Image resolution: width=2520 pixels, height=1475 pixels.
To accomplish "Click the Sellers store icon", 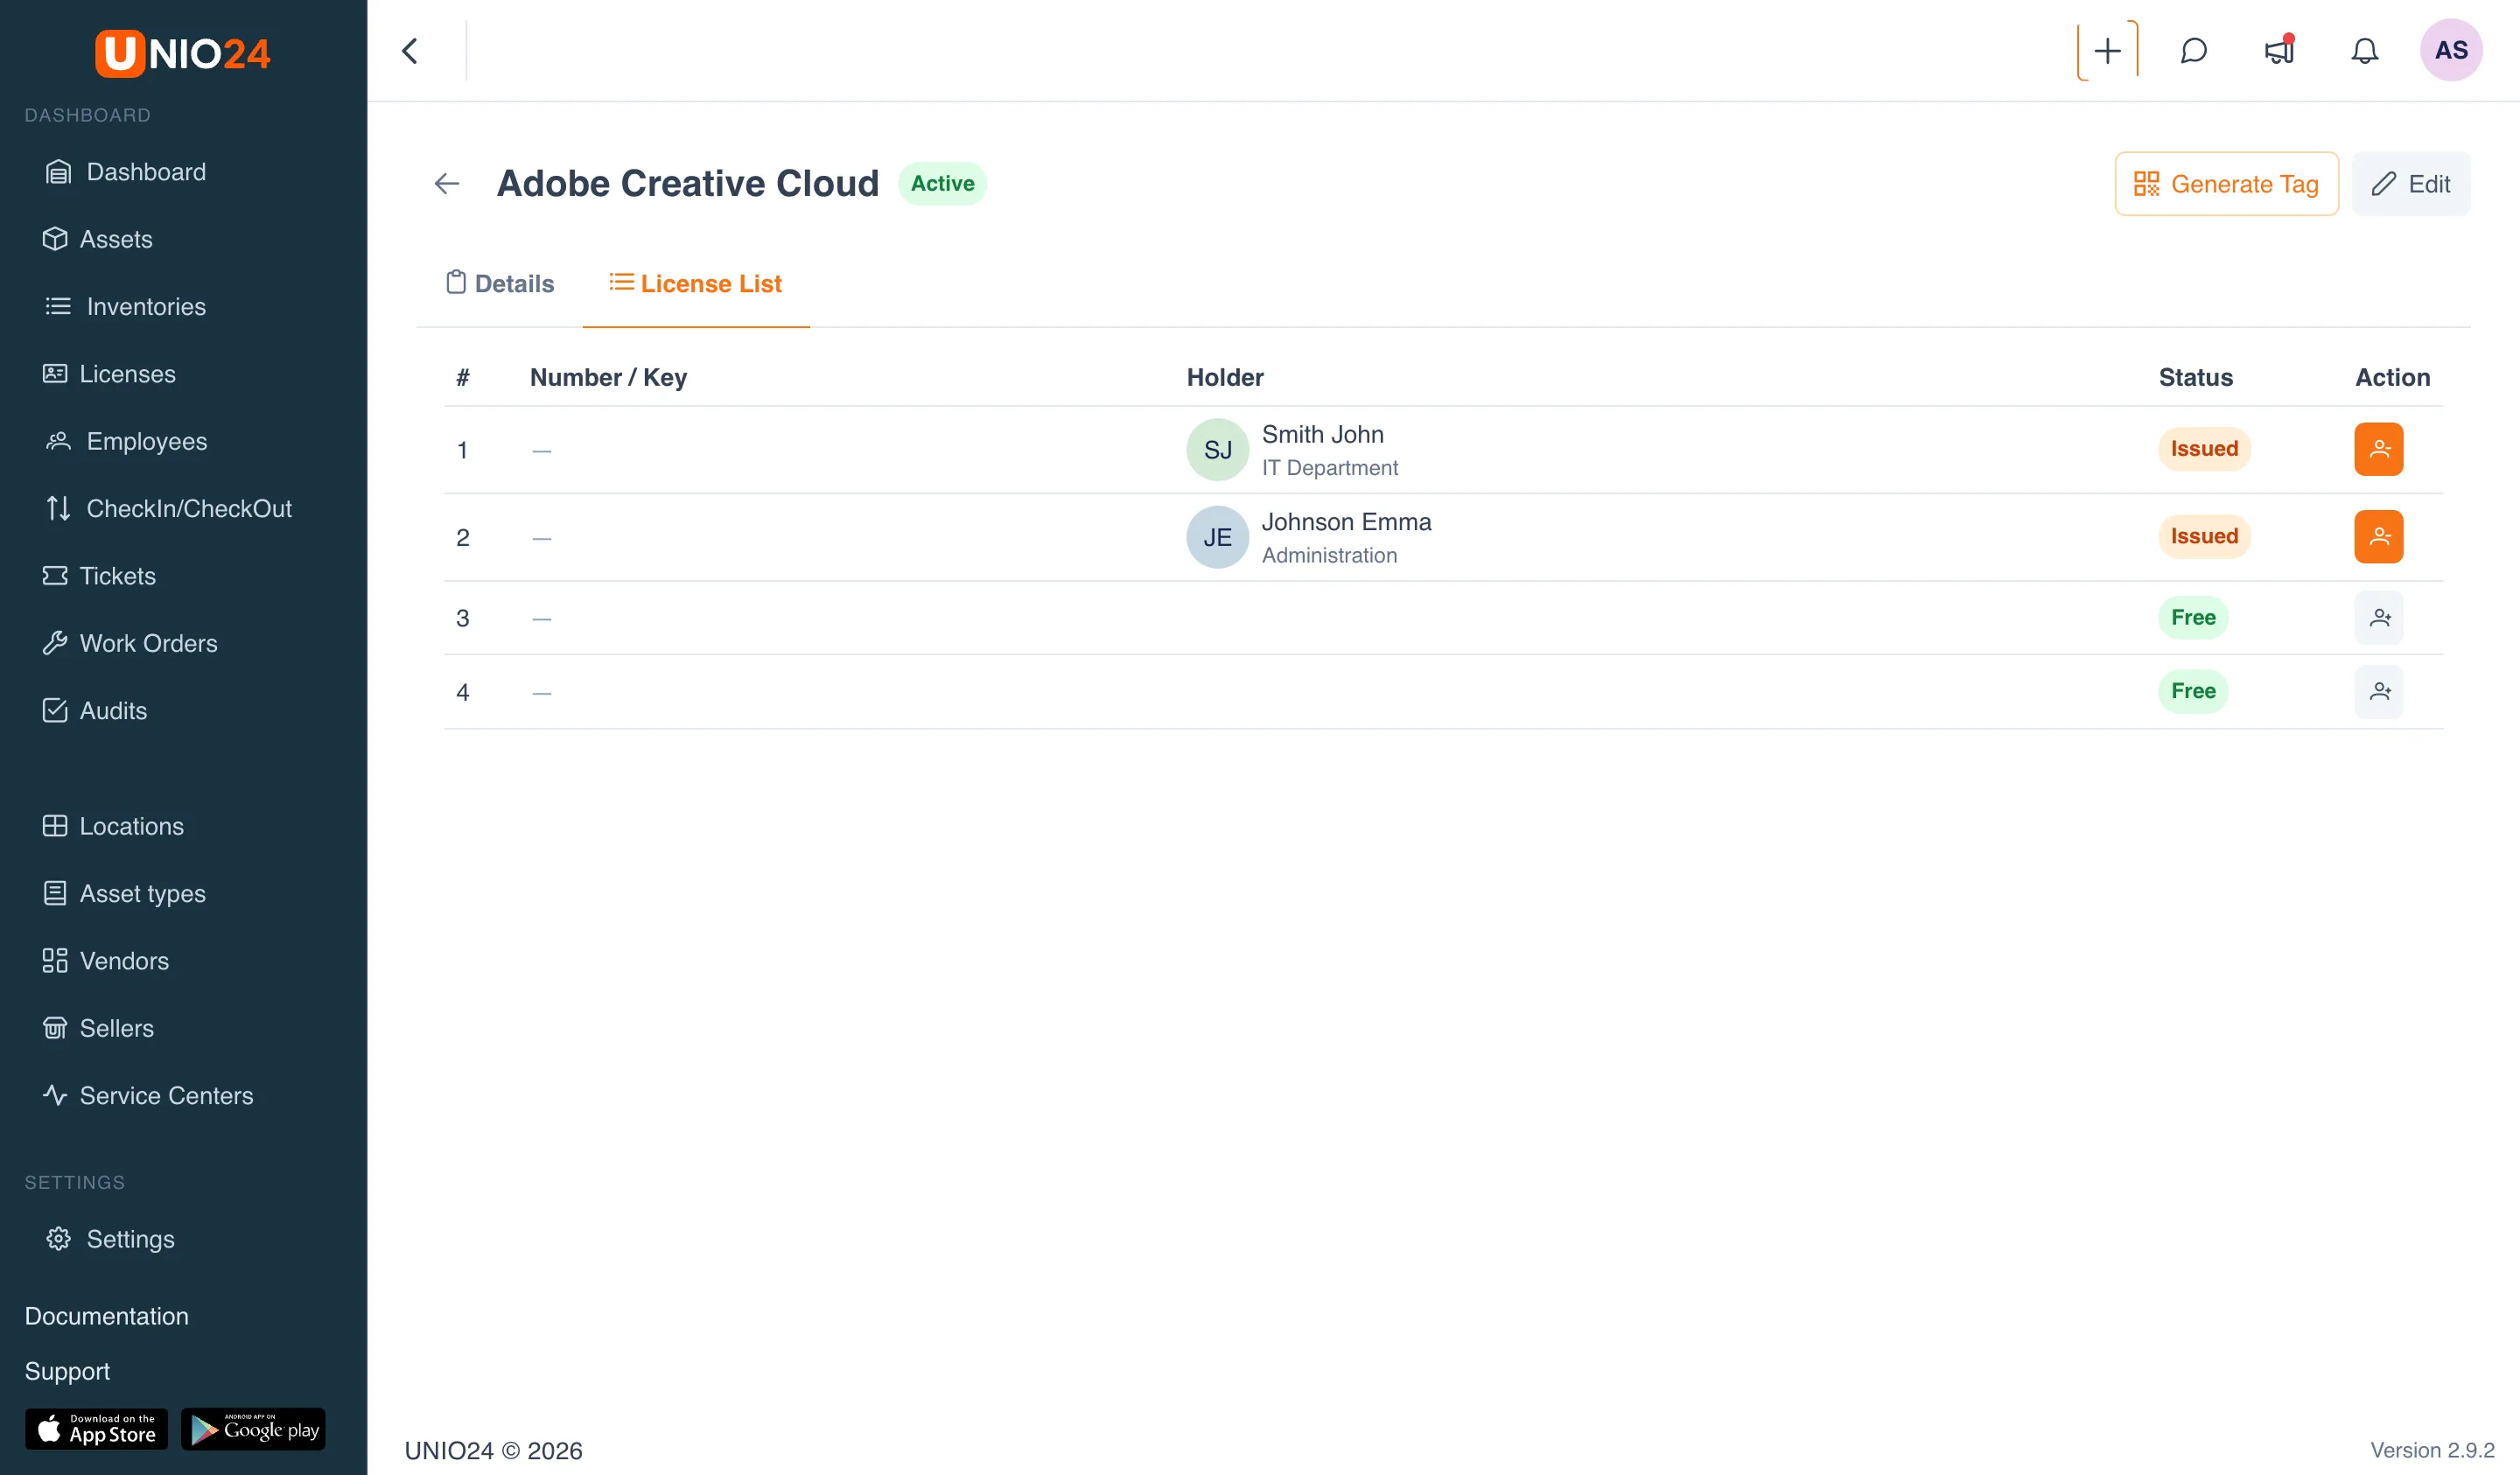I will [x=55, y=1028].
